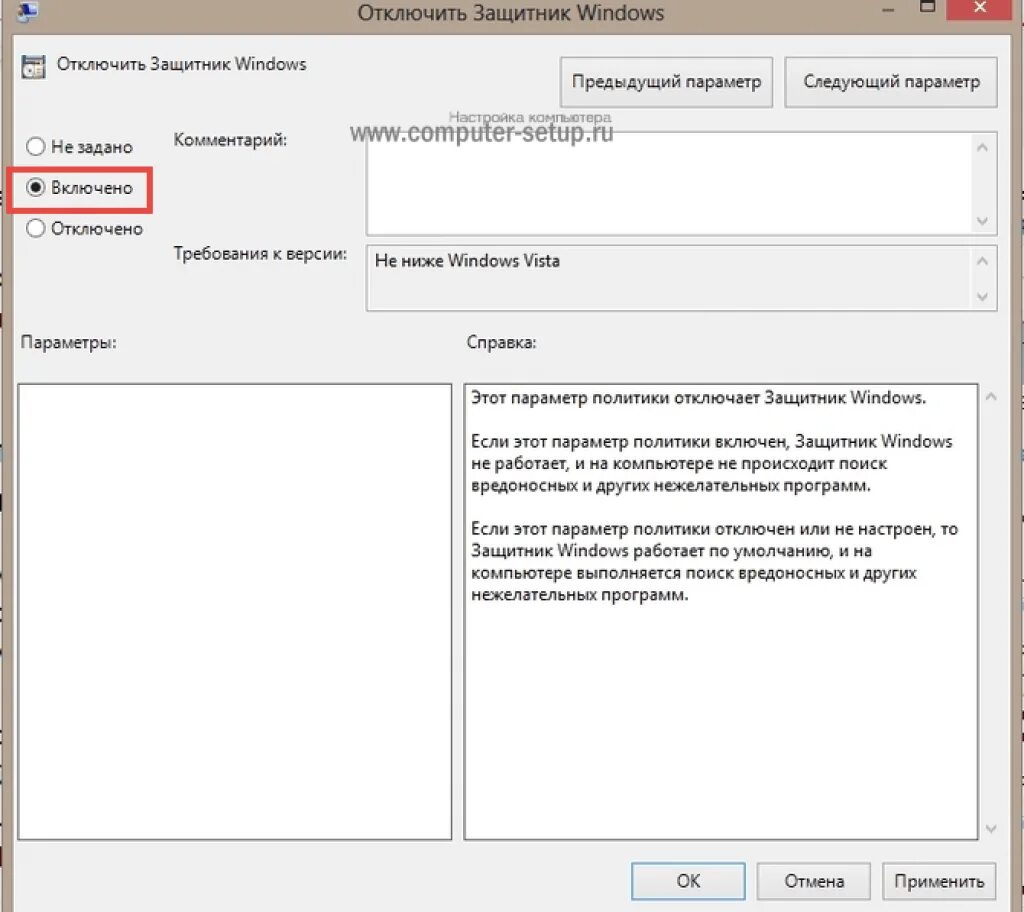1024x912 pixels.
Task: Click the help text "Этот параметр политики отключает Защитник Windows."
Action: [x=698, y=397]
